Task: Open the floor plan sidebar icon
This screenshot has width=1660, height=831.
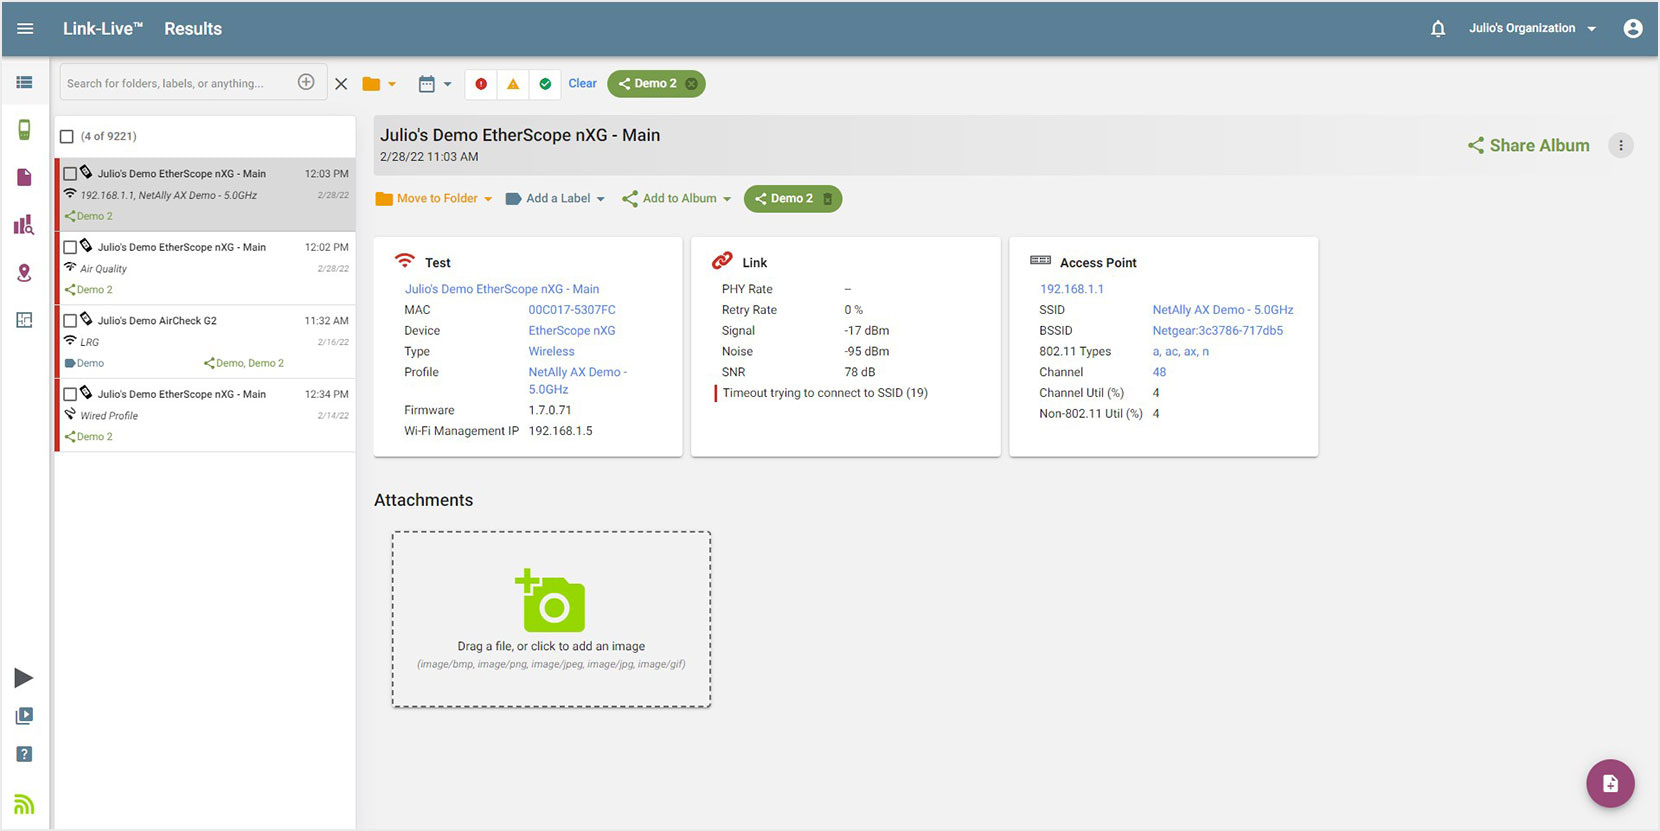Action: pyautogui.click(x=24, y=320)
